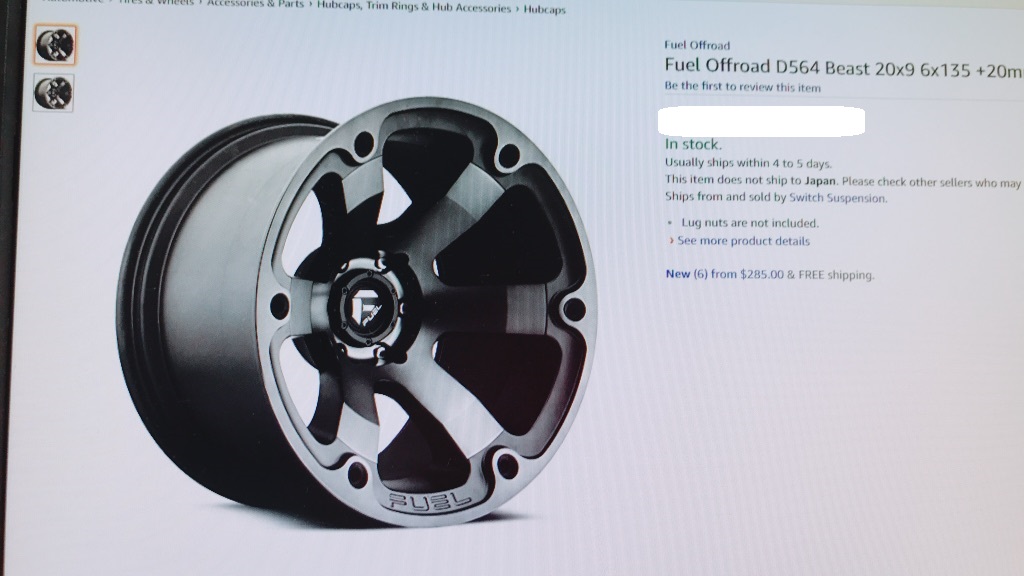Click the Hubcaps breadcrumb link
Screen dimensions: 1024x576
[545, 10]
